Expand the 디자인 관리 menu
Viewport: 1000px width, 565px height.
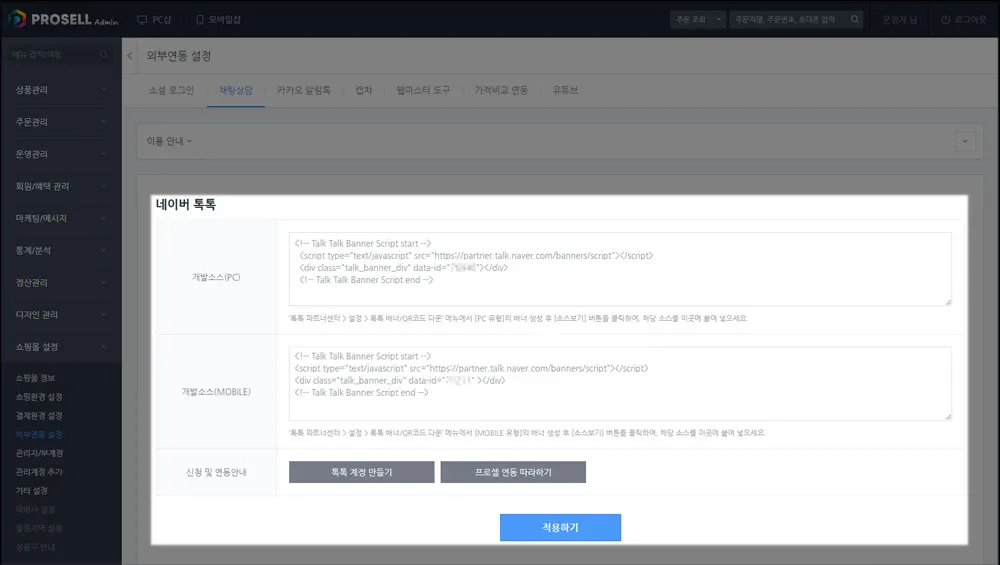61,314
